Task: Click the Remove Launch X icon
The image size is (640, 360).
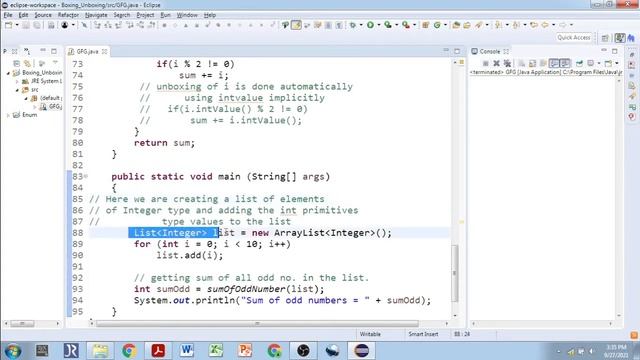Action: (x=496, y=63)
